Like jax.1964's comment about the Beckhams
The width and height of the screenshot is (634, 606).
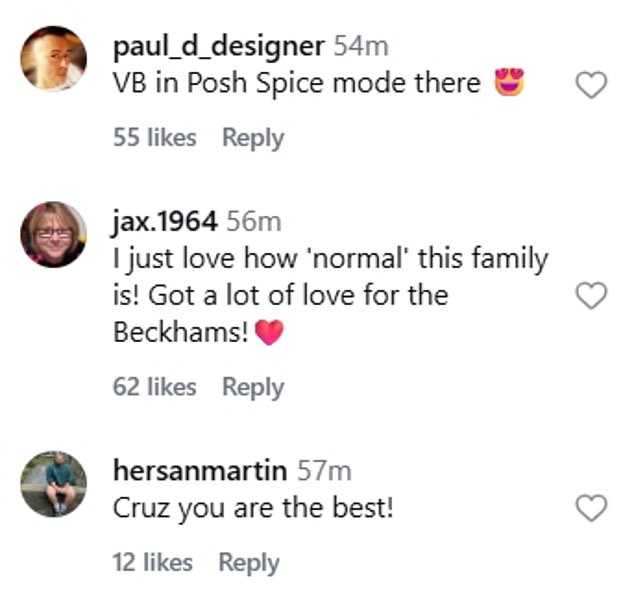[592, 296]
